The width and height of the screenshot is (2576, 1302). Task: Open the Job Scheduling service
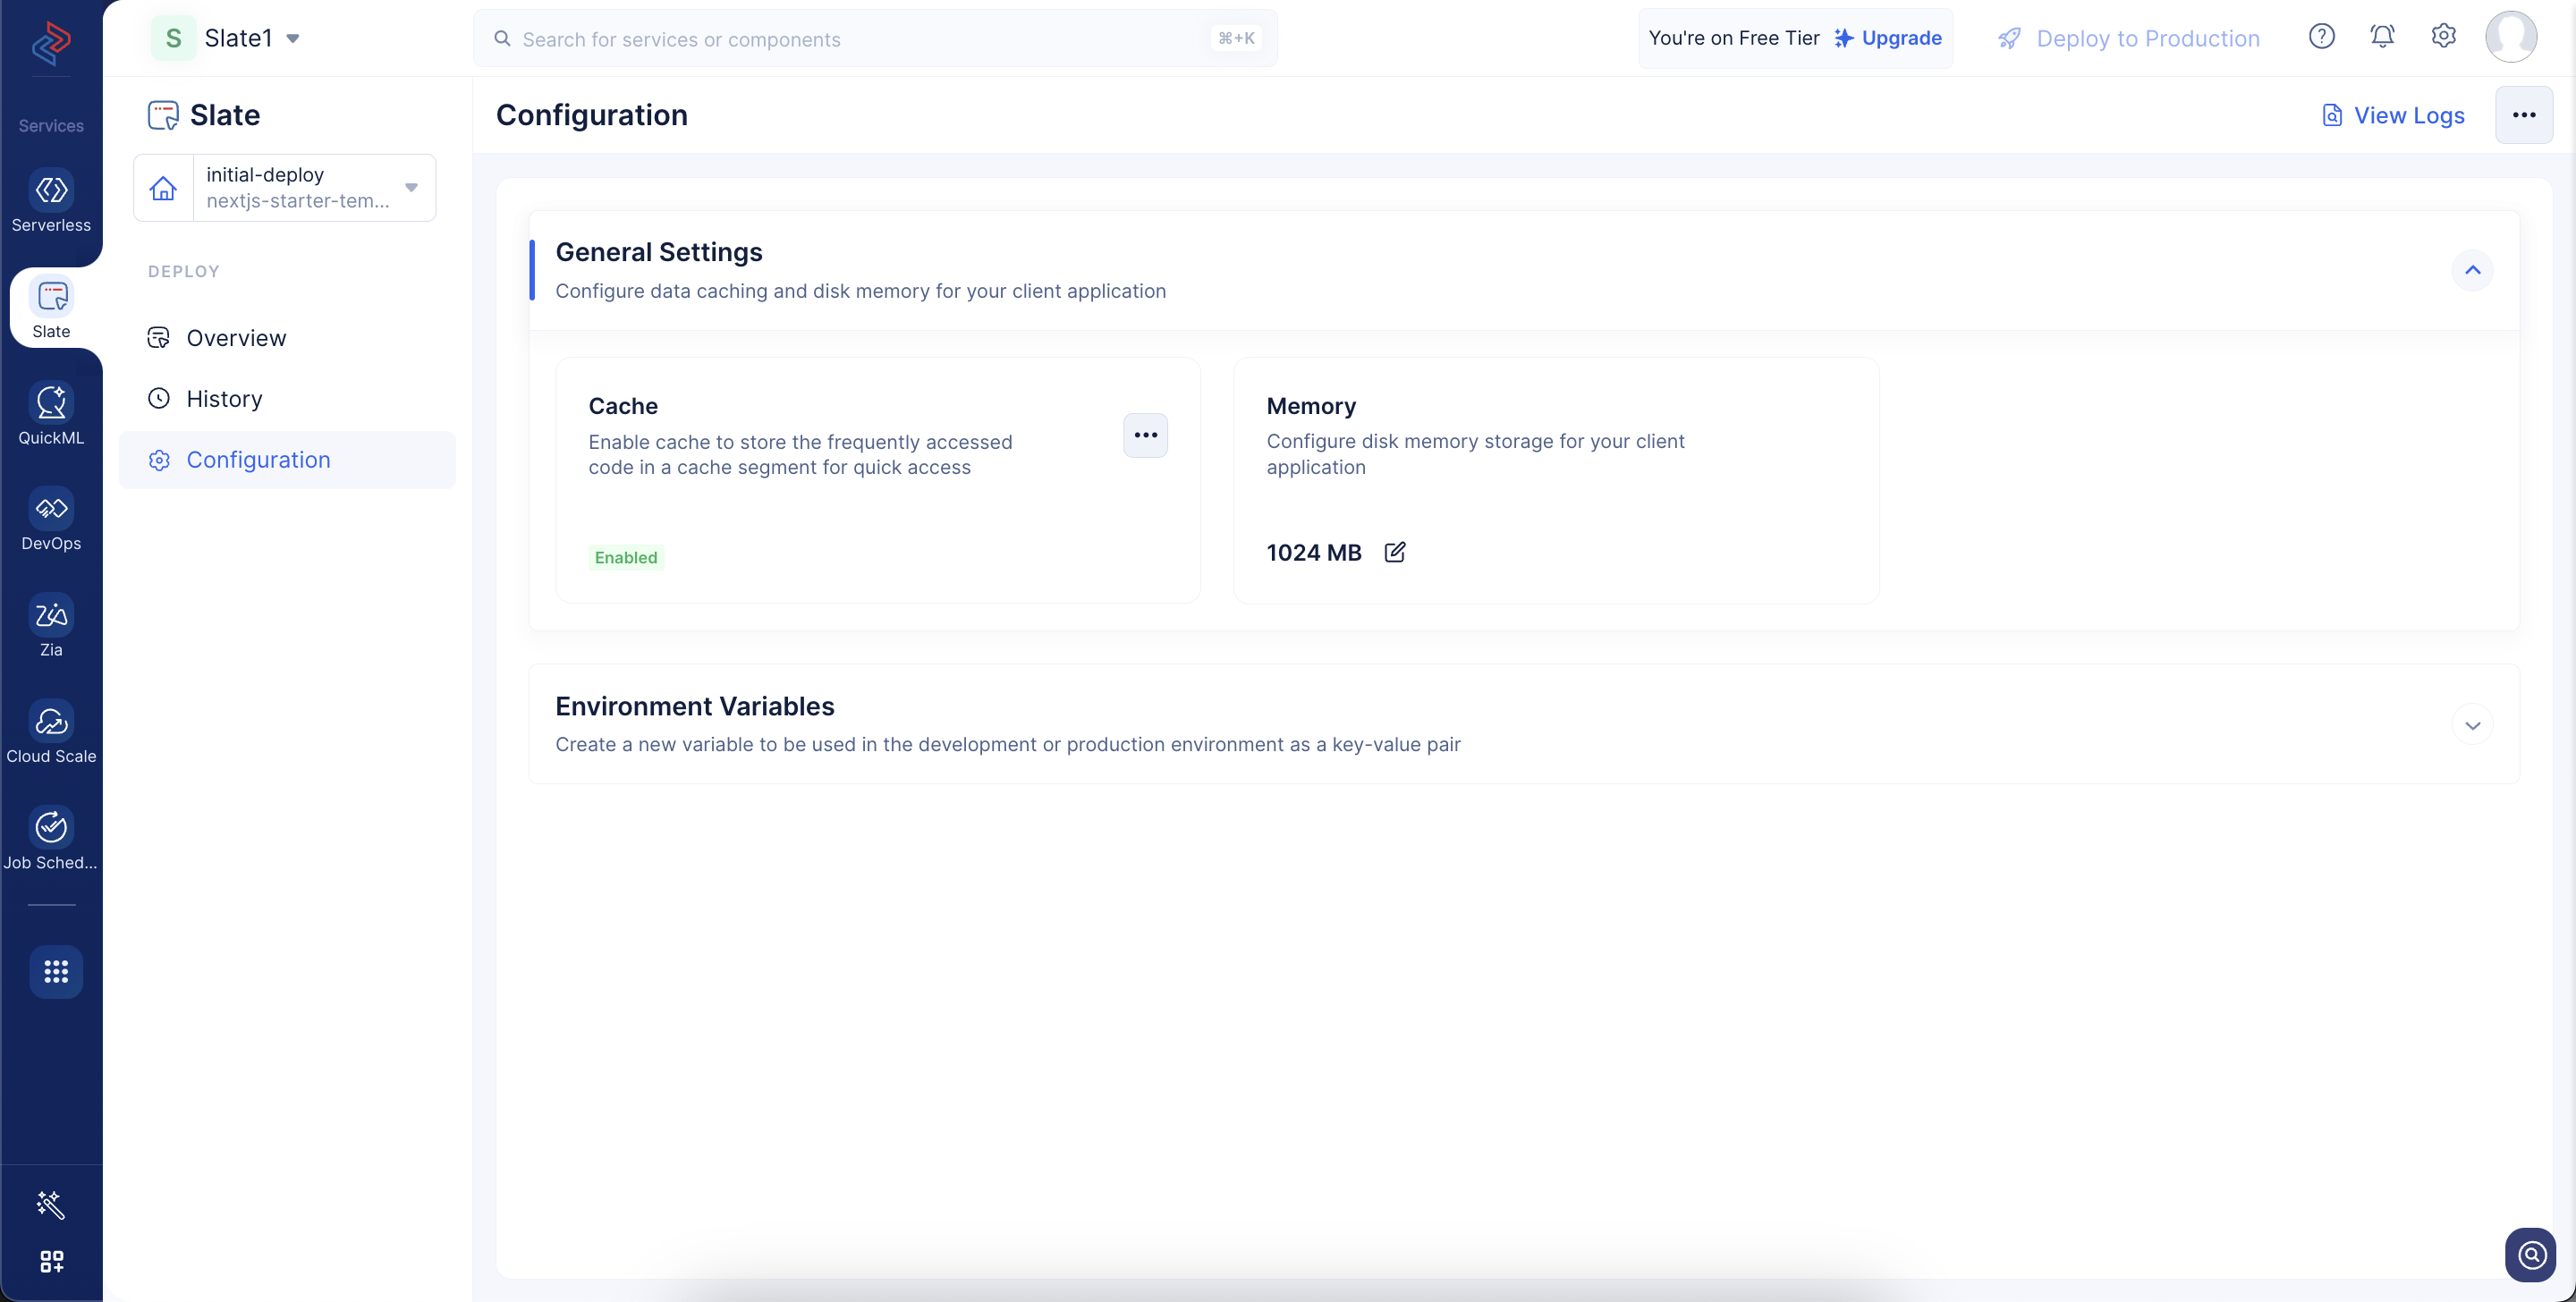pos(51,840)
